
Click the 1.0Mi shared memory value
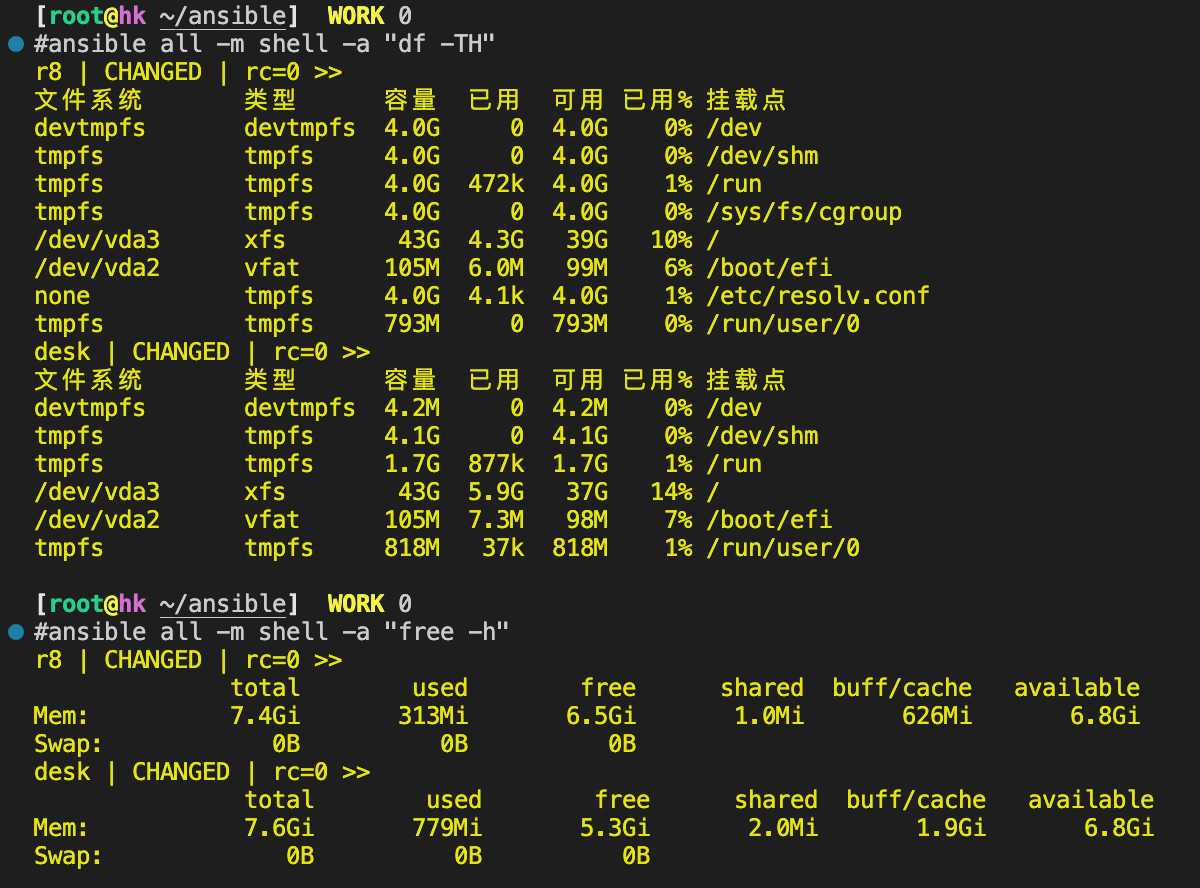[769, 716]
